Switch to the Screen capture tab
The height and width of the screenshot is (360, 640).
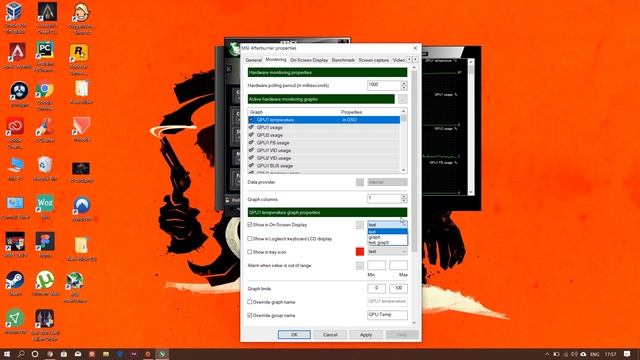(x=374, y=60)
